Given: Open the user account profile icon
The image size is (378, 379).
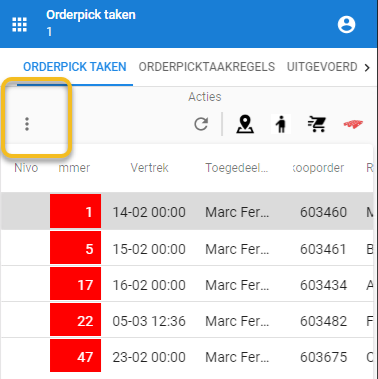Looking at the screenshot, I should pyautogui.click(x=346, y=25).
